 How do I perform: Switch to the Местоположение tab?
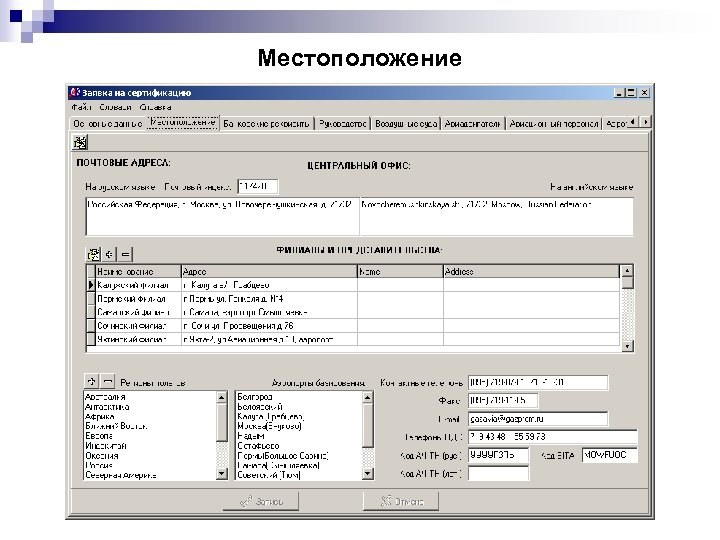pyautogui.click(x=183, y=123)
